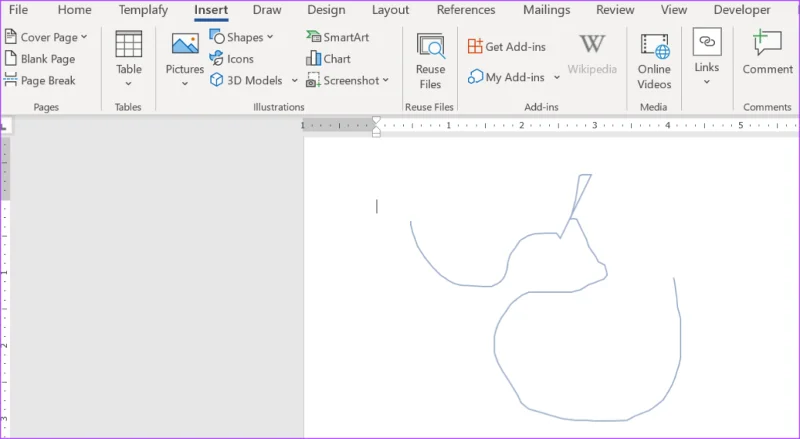Switch to the Mailings tab
Image resolution: width=800 pixels, height=439 pixels.
pos(546,10)
